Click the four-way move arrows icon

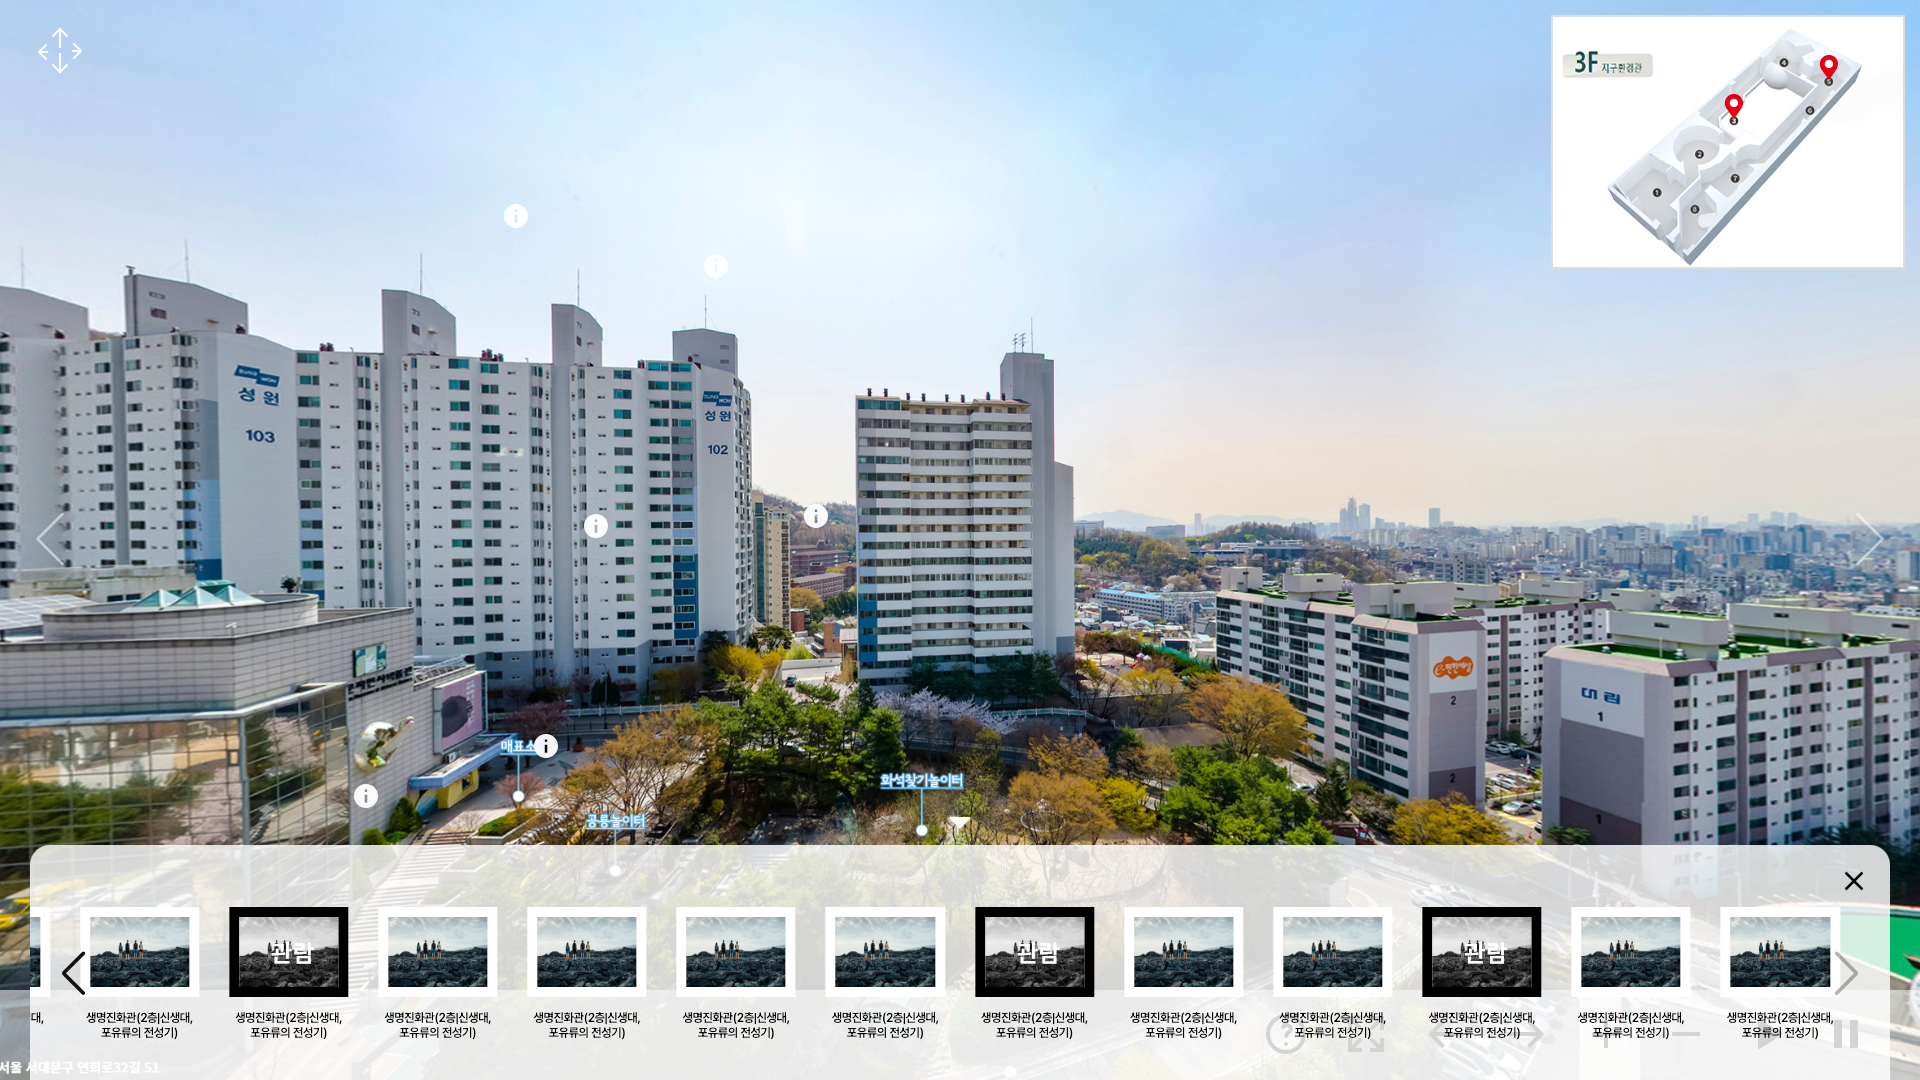[x=60, y=50]
